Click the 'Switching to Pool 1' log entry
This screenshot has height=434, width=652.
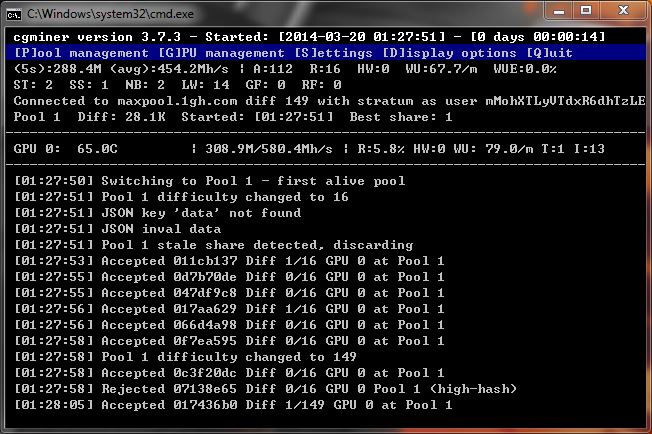point(210,181)
